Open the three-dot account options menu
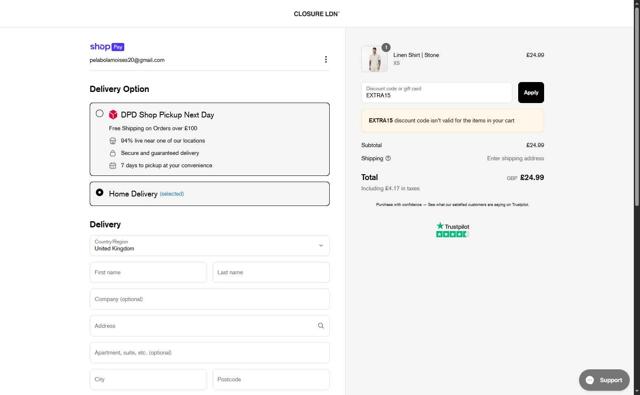The image size is (640, 395). 326,60
